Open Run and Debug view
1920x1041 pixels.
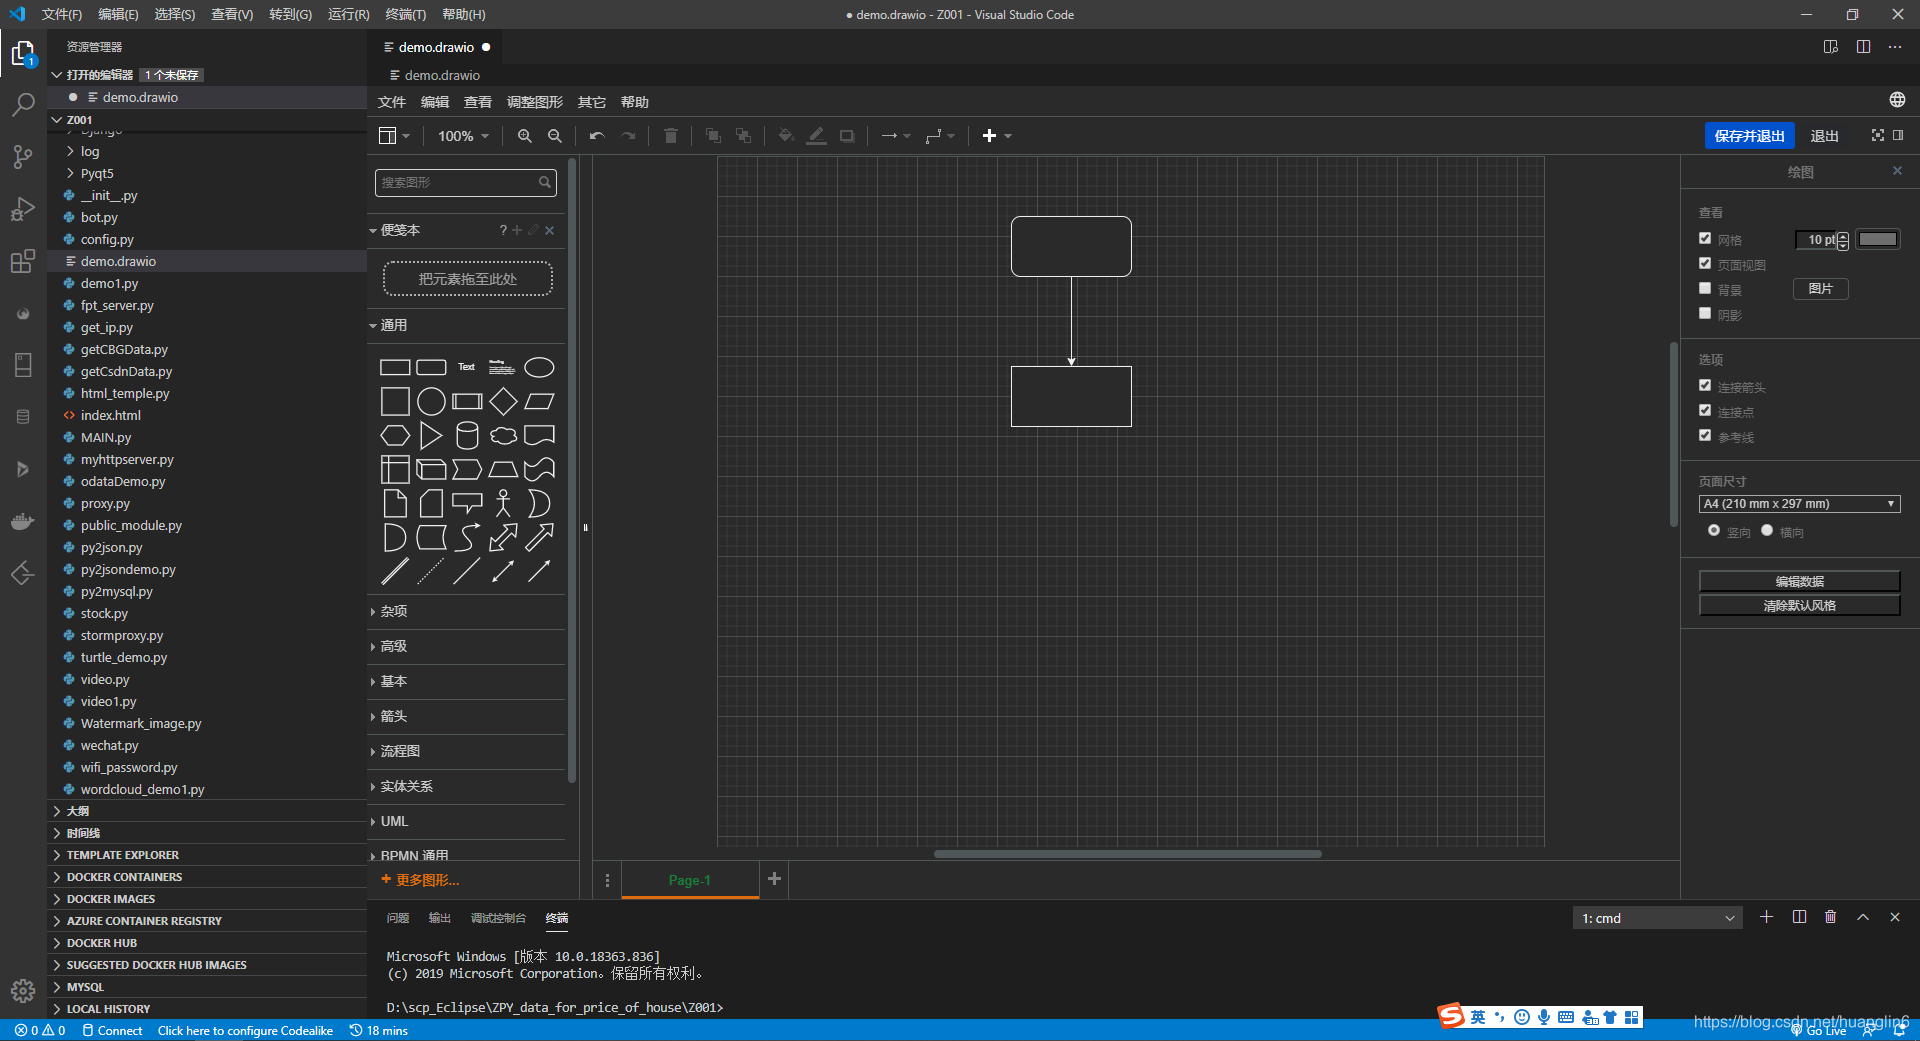[23, 209]
